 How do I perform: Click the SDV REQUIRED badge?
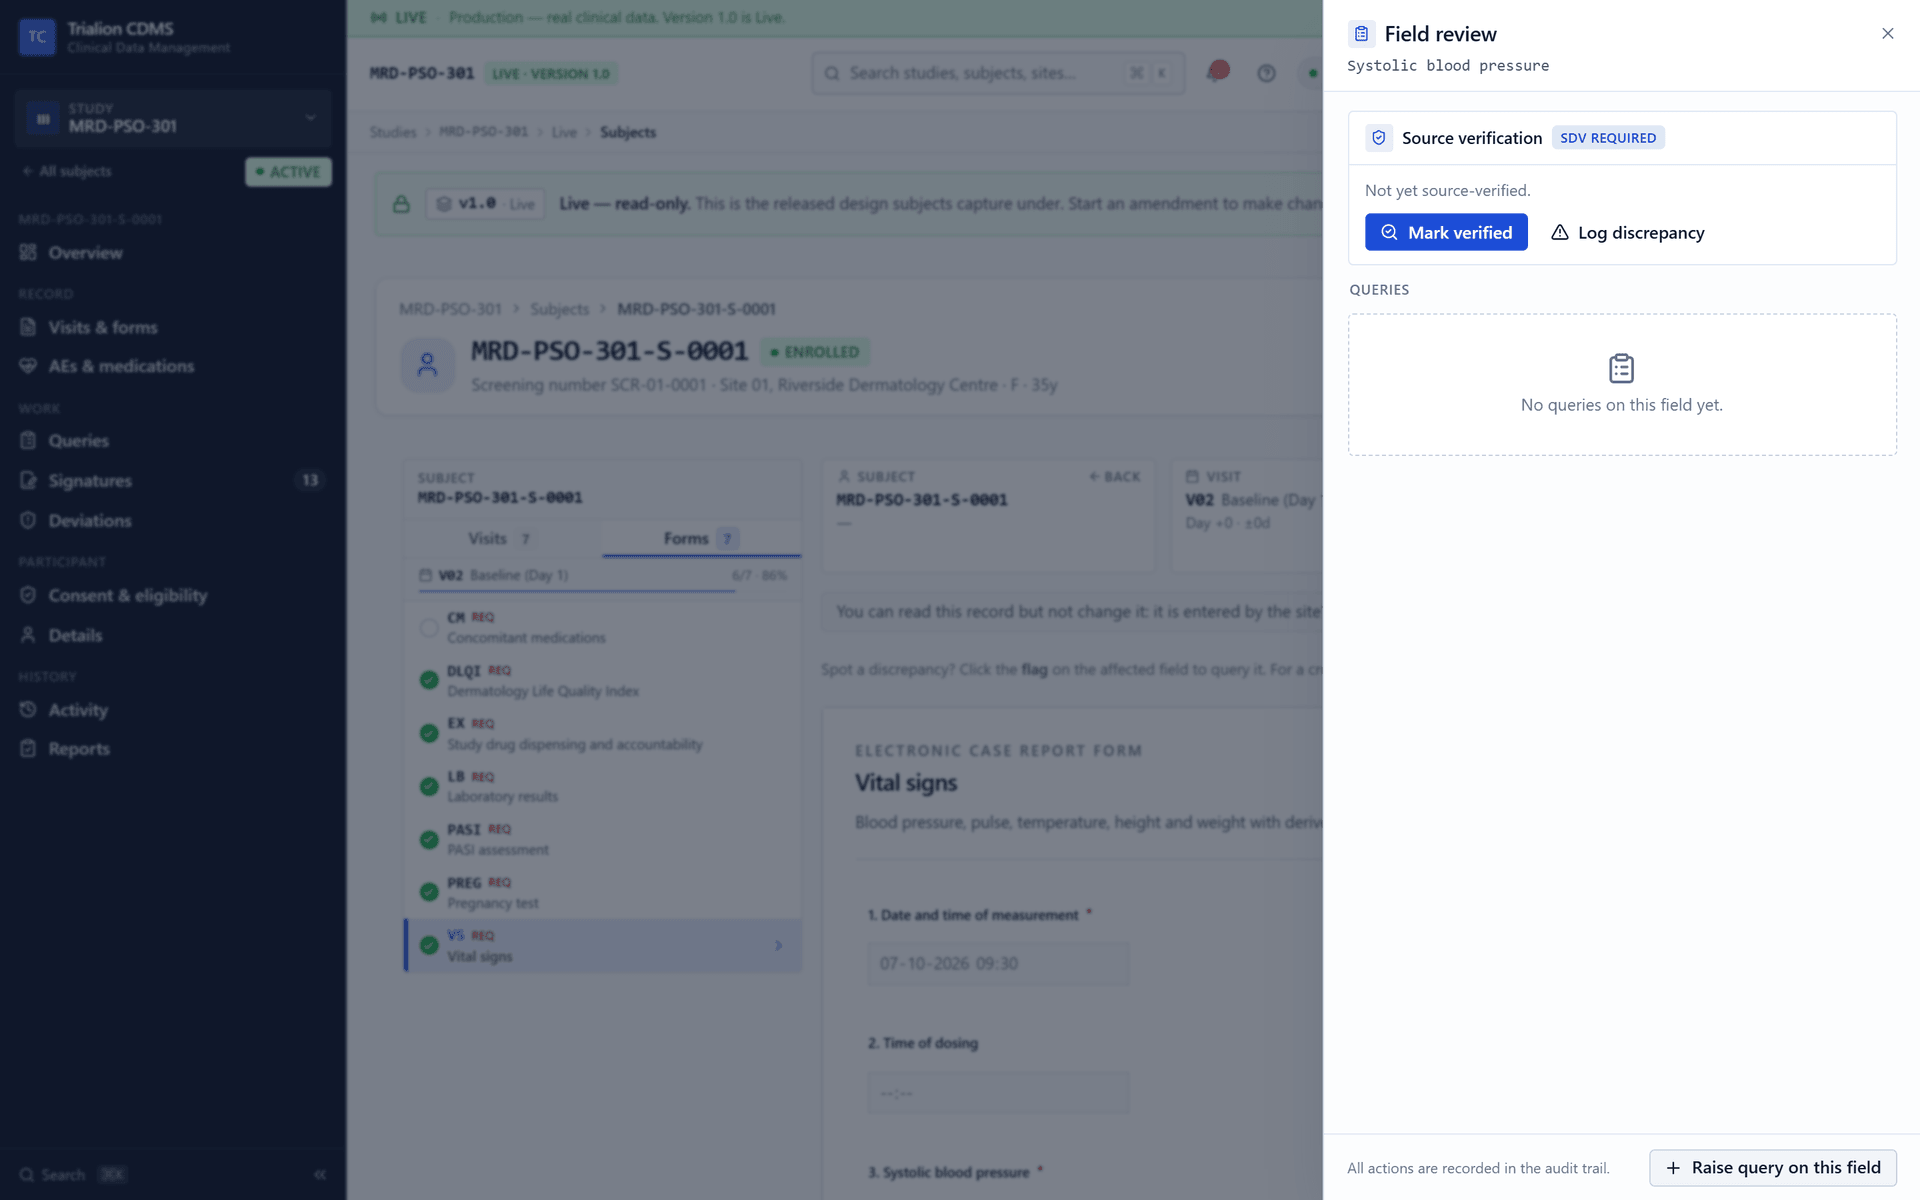click(x=1608, y=138)
